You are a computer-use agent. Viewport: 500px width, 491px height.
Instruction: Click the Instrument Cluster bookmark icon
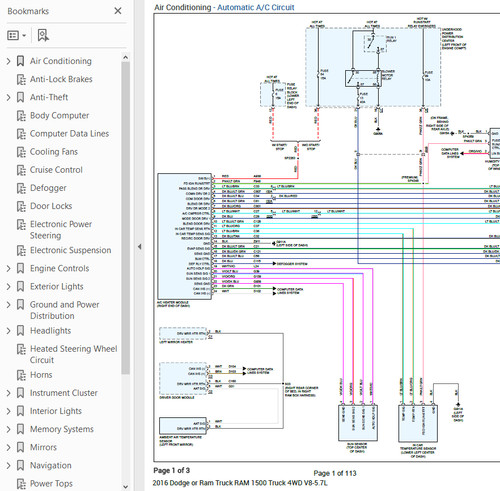pyautogui.click(x=21, y=393)
